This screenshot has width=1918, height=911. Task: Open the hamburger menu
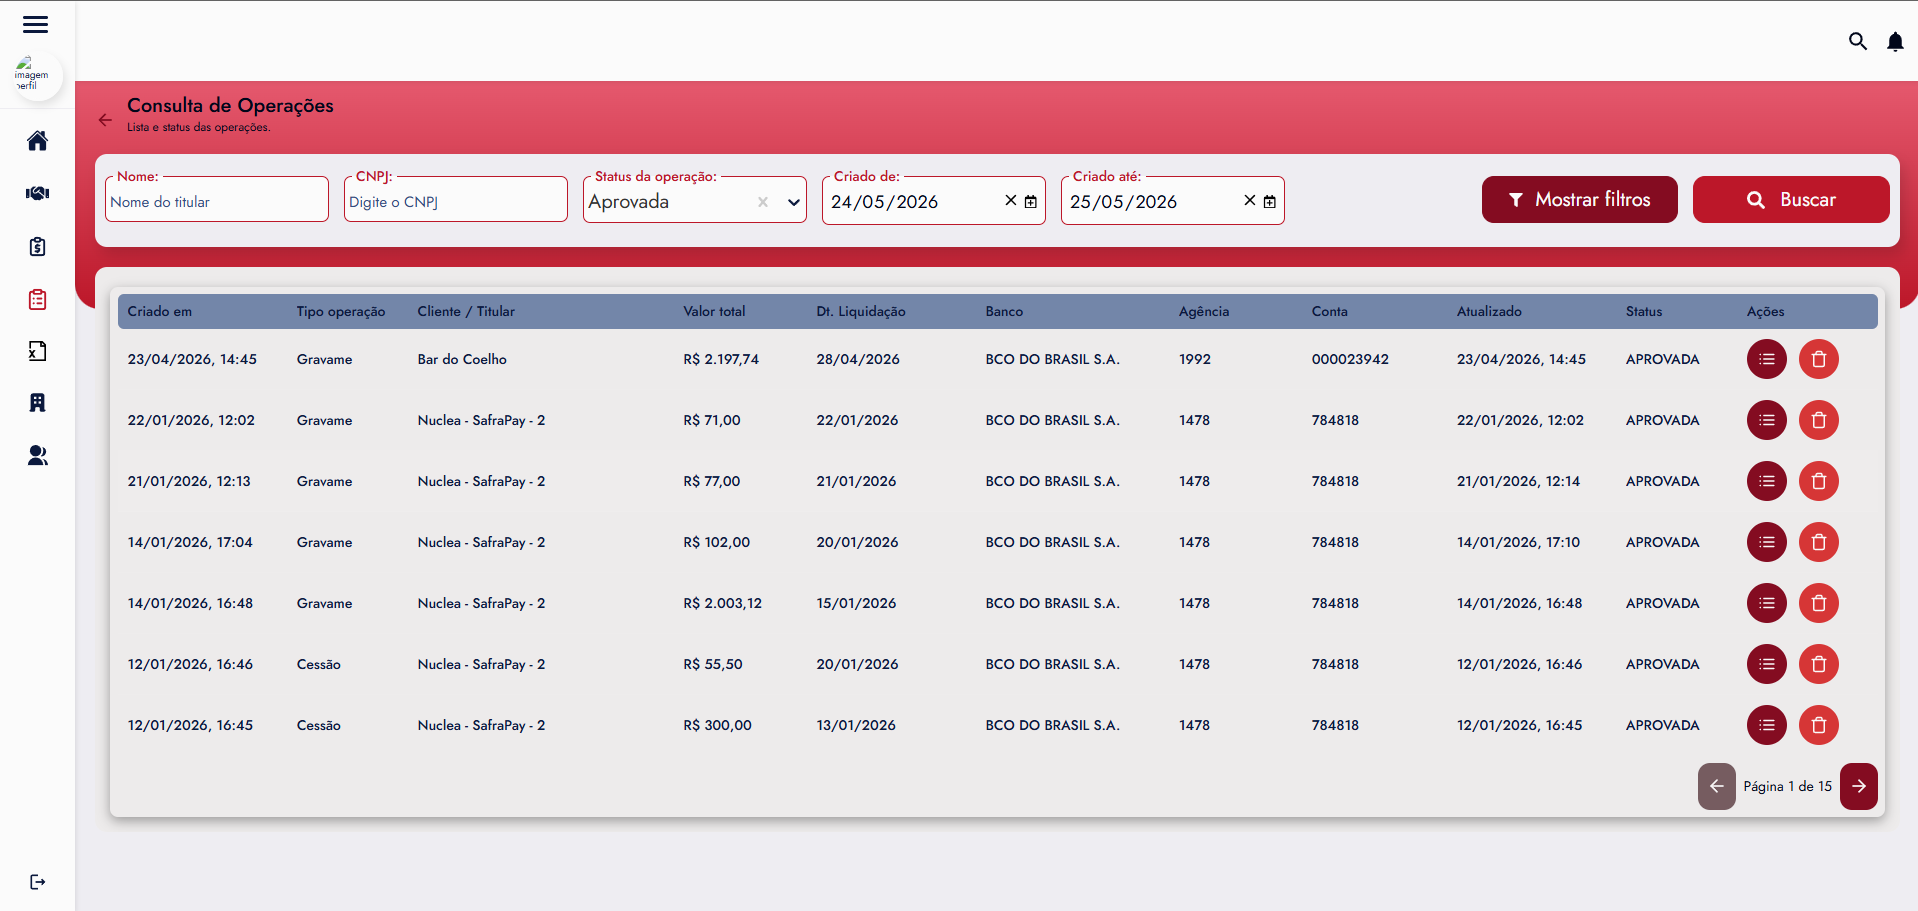coord(36,25)
